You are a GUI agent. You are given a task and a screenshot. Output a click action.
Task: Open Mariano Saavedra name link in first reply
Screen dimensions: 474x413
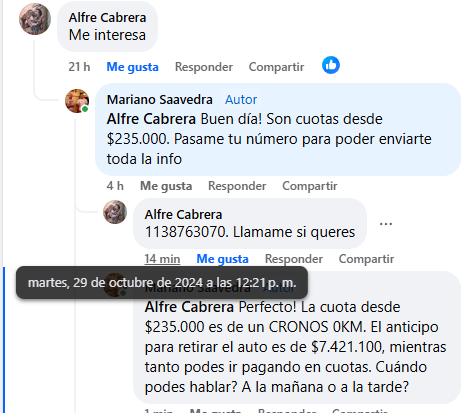pos(159,100)
